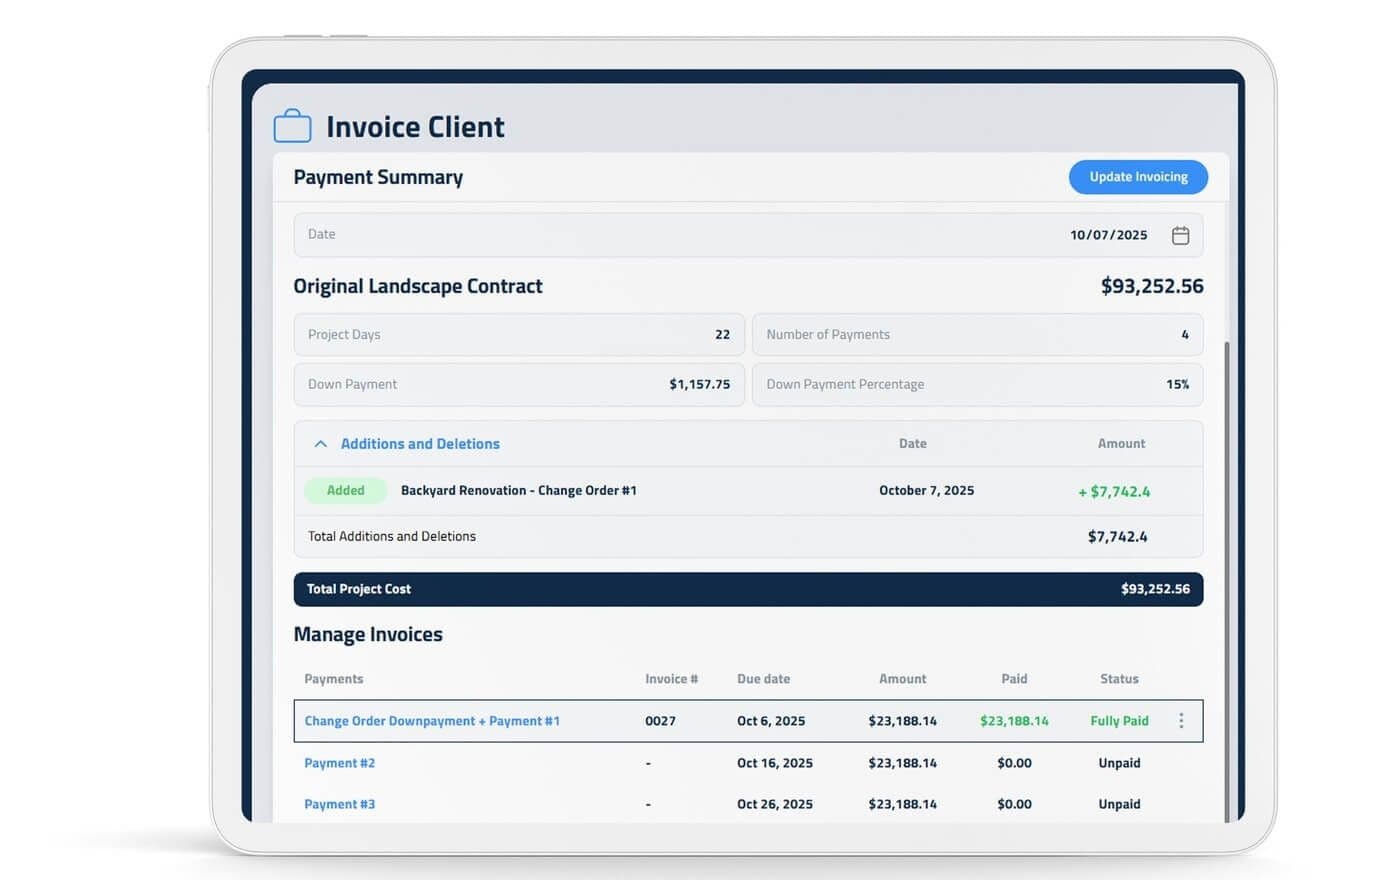Select the Number of Payments field

pos(977,335)
